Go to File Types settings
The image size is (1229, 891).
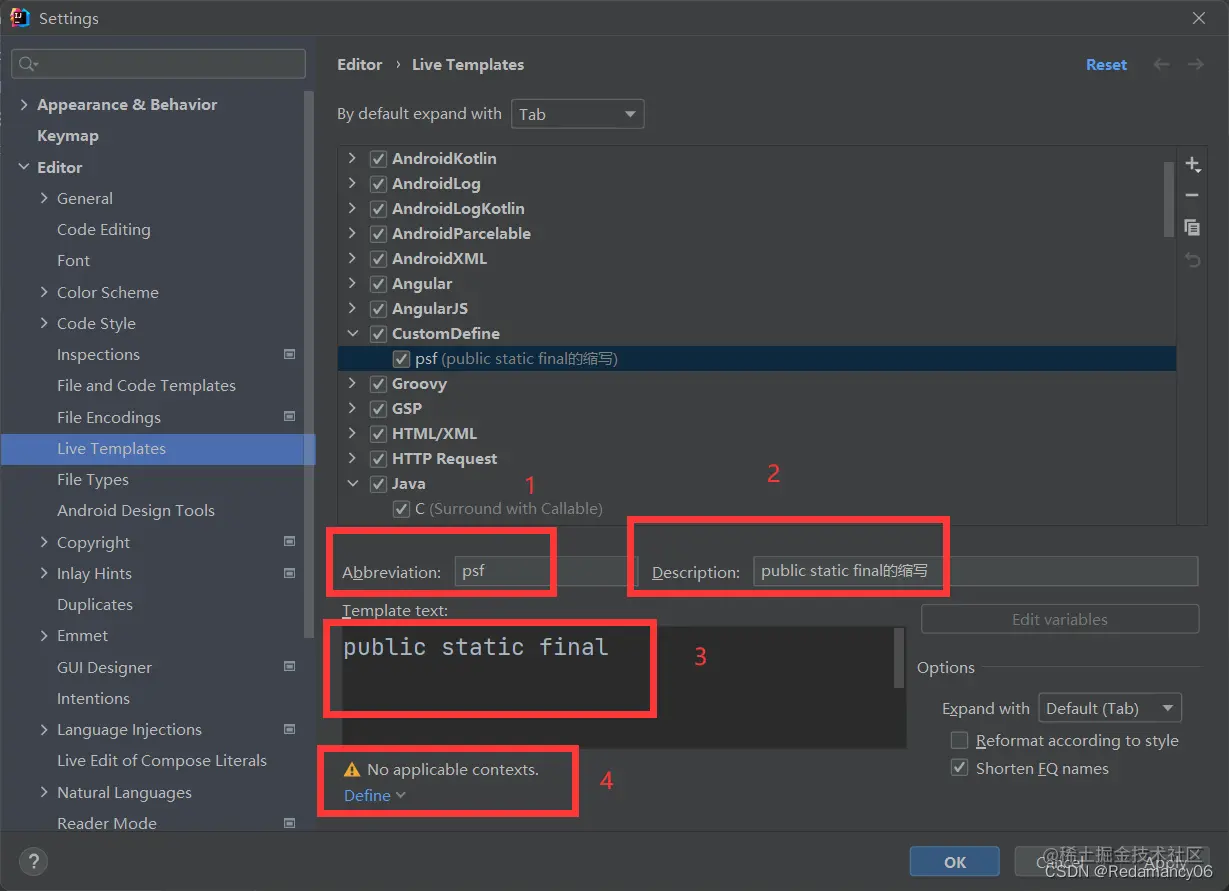click(93, 480)
